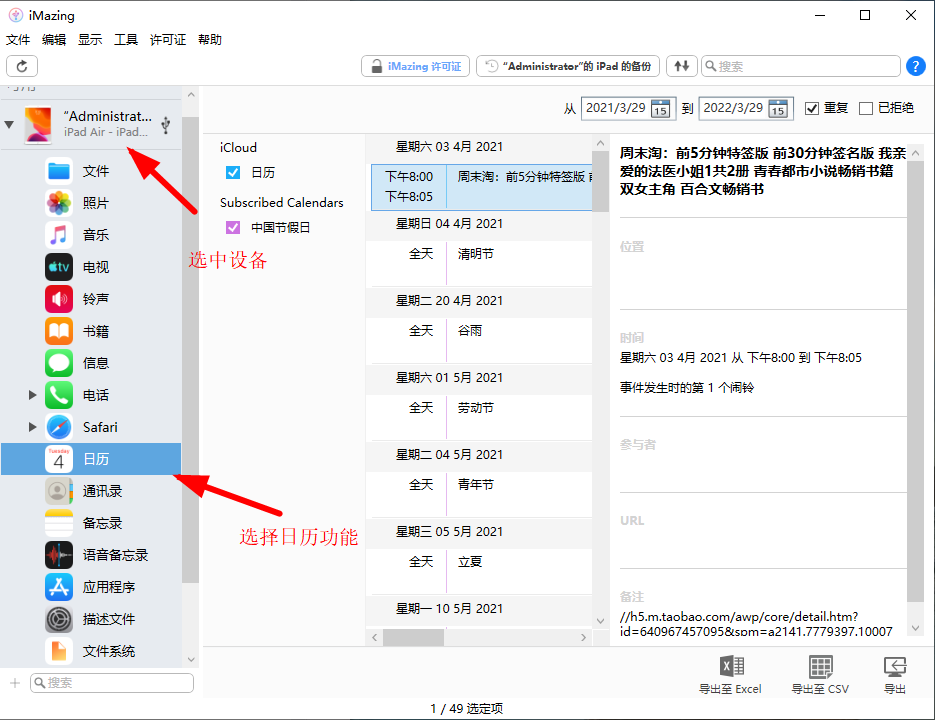Image resolution: width=935 pixels, height=720 pixels.
Task: Click the detail pane scroll up arrow
Action: tap(915, 153)
